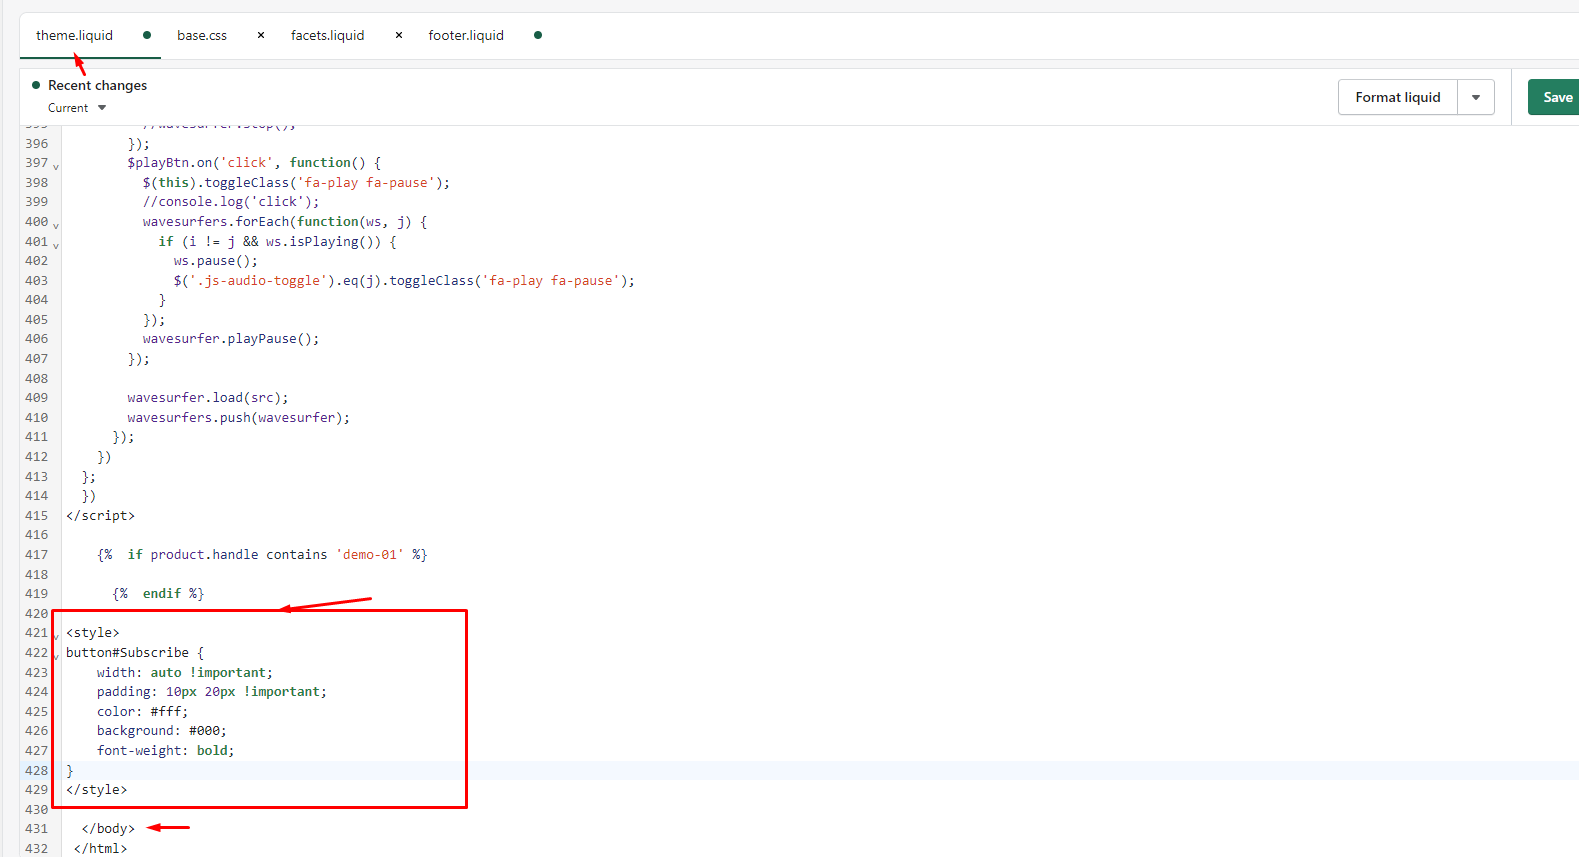Click the ws.isPlaying() condition line
1579x857 pixels.
click(x=277, y=242)
